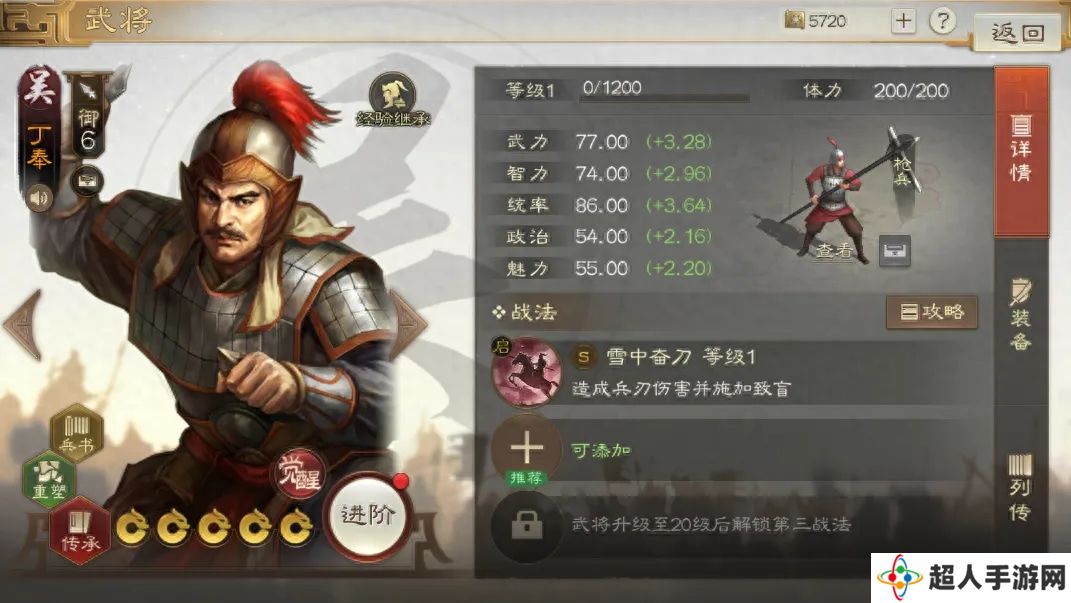Open the 传承 red hexagon icon
The image size is (1071, 603).
tap(80, 531)
